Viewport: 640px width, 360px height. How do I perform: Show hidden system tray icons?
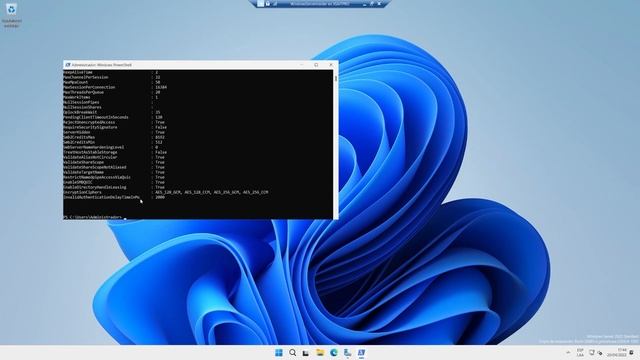point(568,353)
